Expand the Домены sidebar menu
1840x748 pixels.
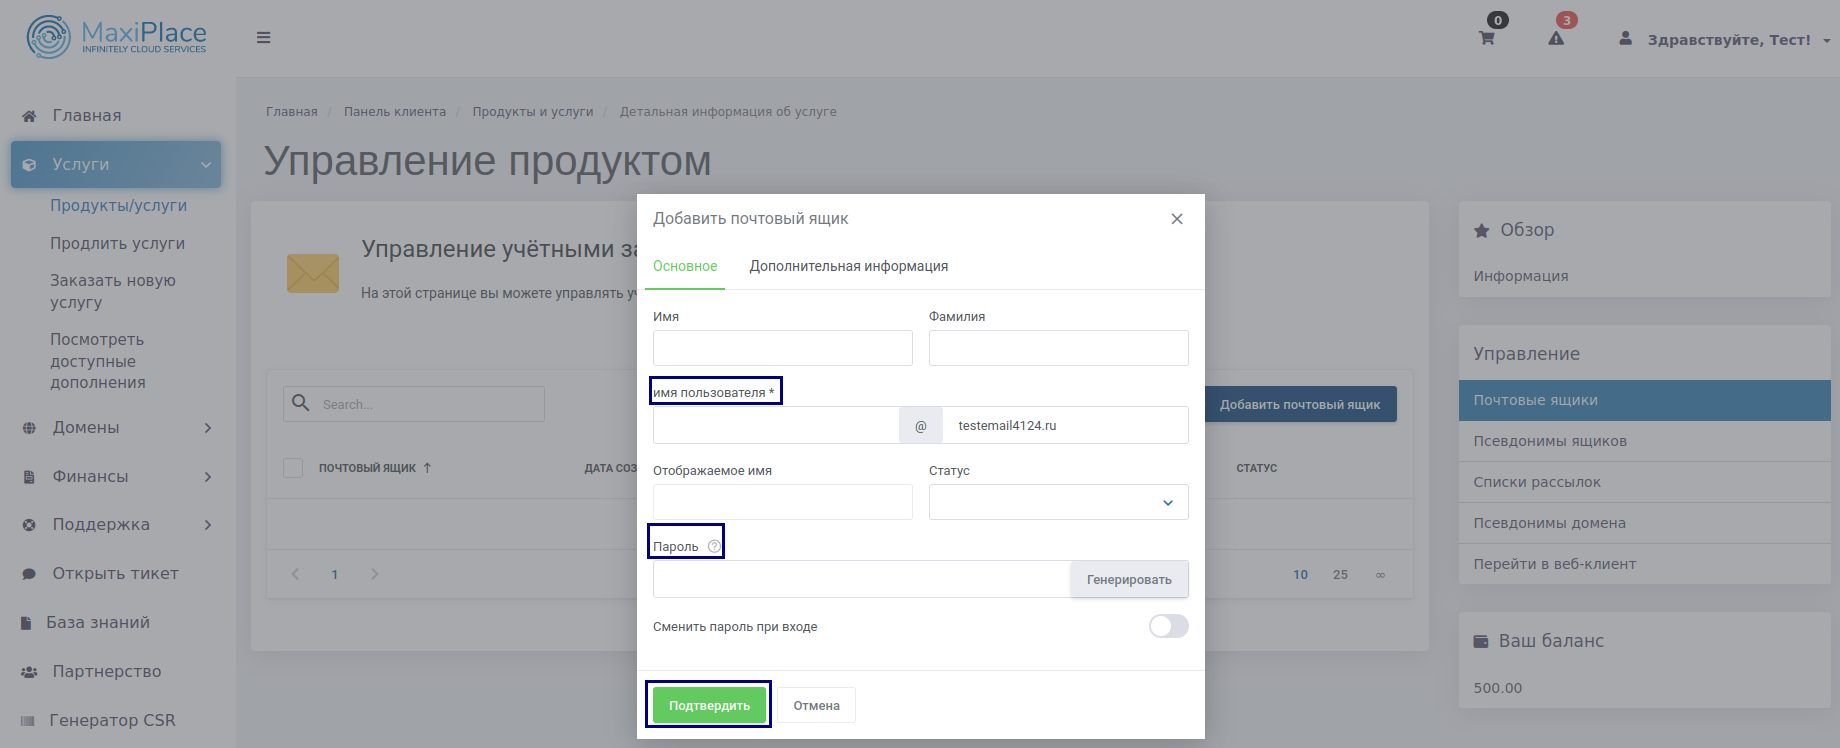click(118, 428)
